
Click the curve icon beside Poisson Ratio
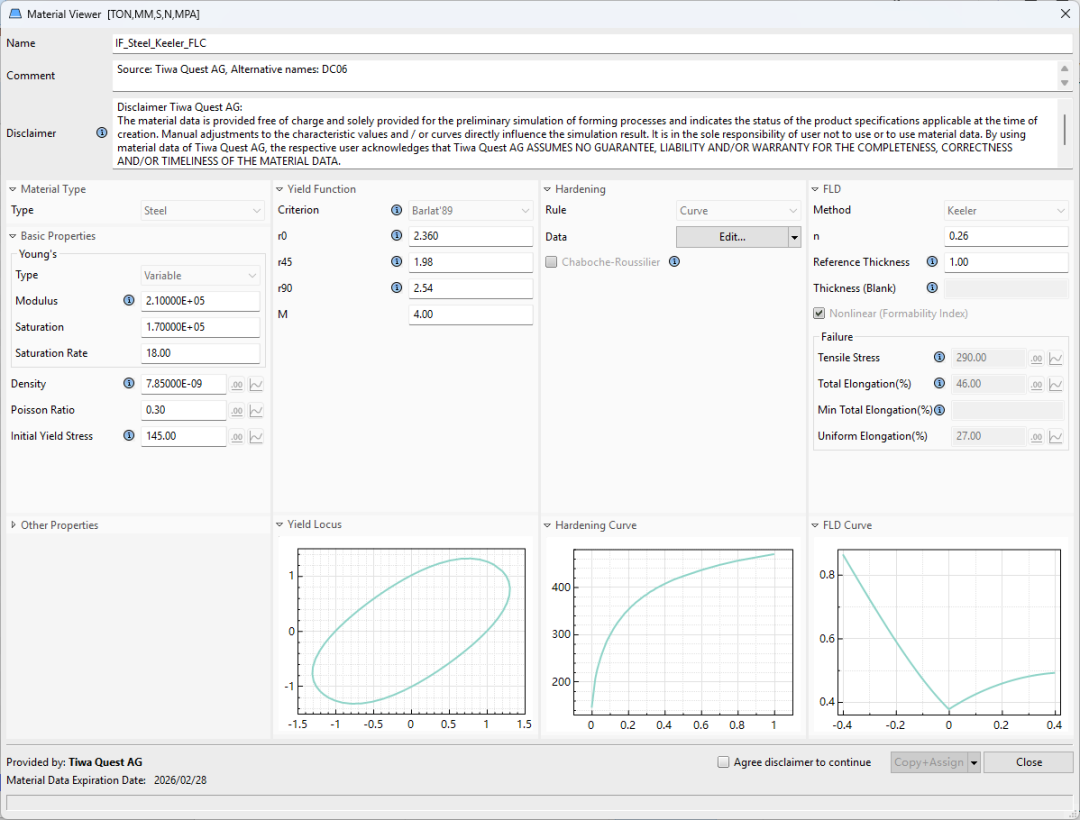(256, 410)
